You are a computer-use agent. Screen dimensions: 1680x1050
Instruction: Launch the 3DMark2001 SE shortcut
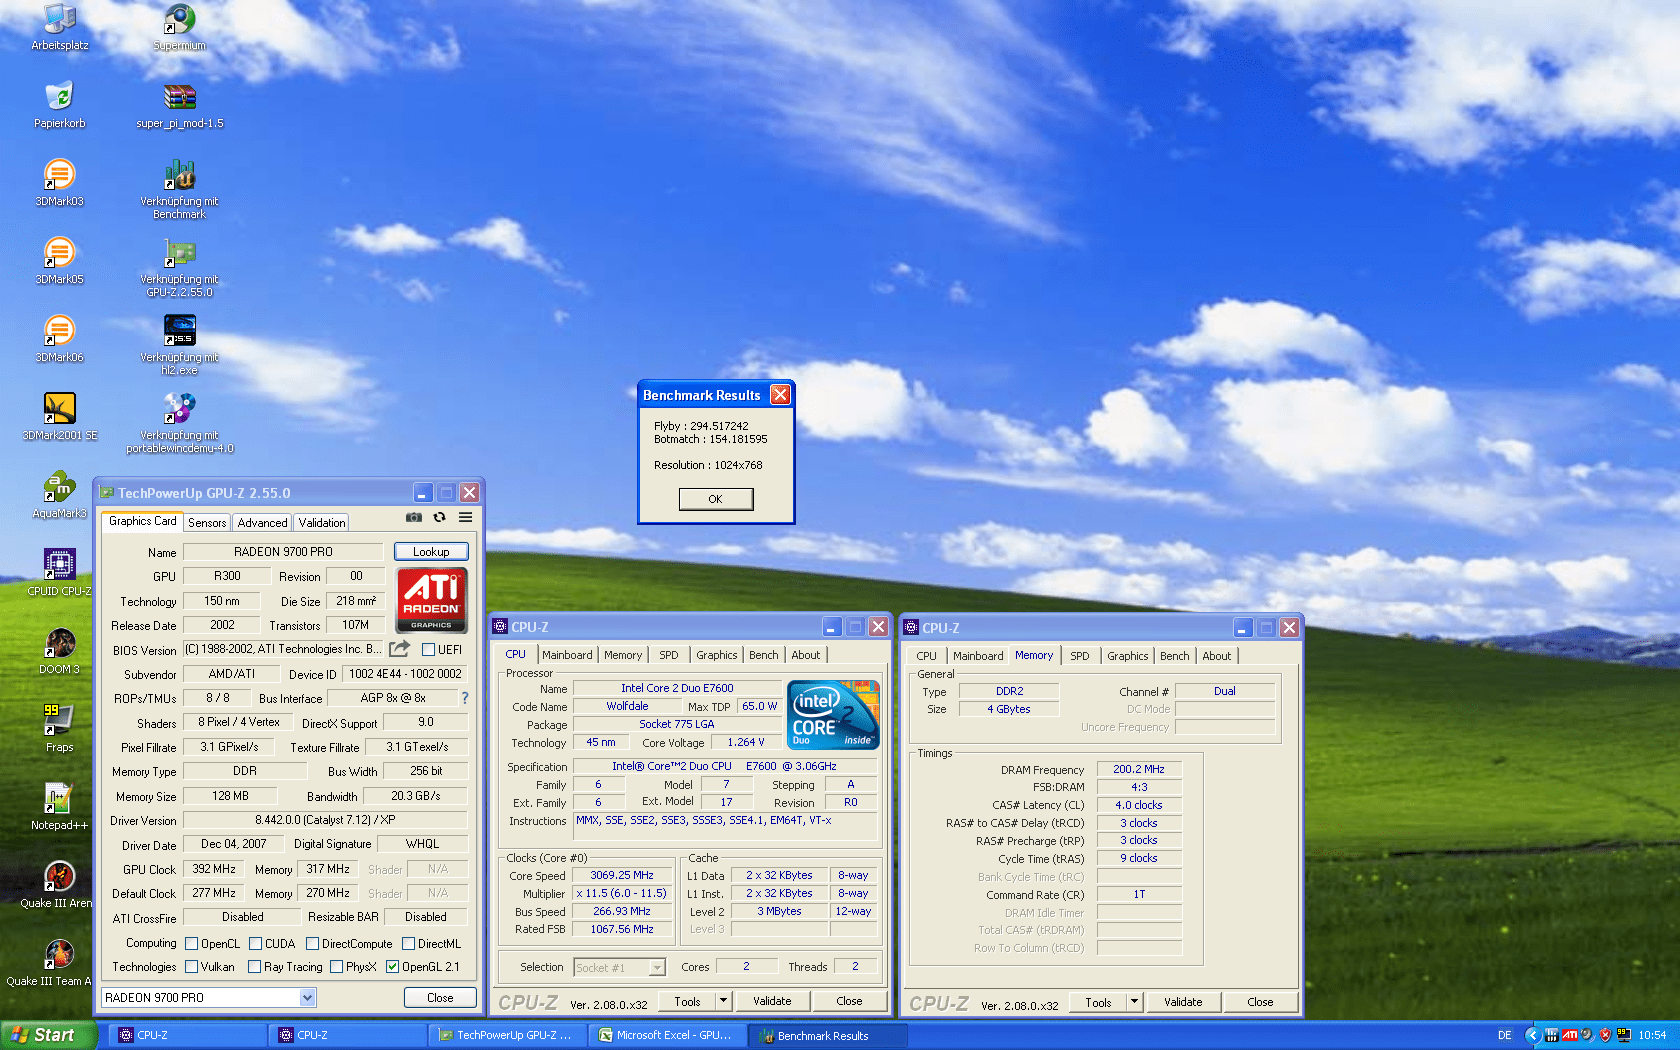60,417
